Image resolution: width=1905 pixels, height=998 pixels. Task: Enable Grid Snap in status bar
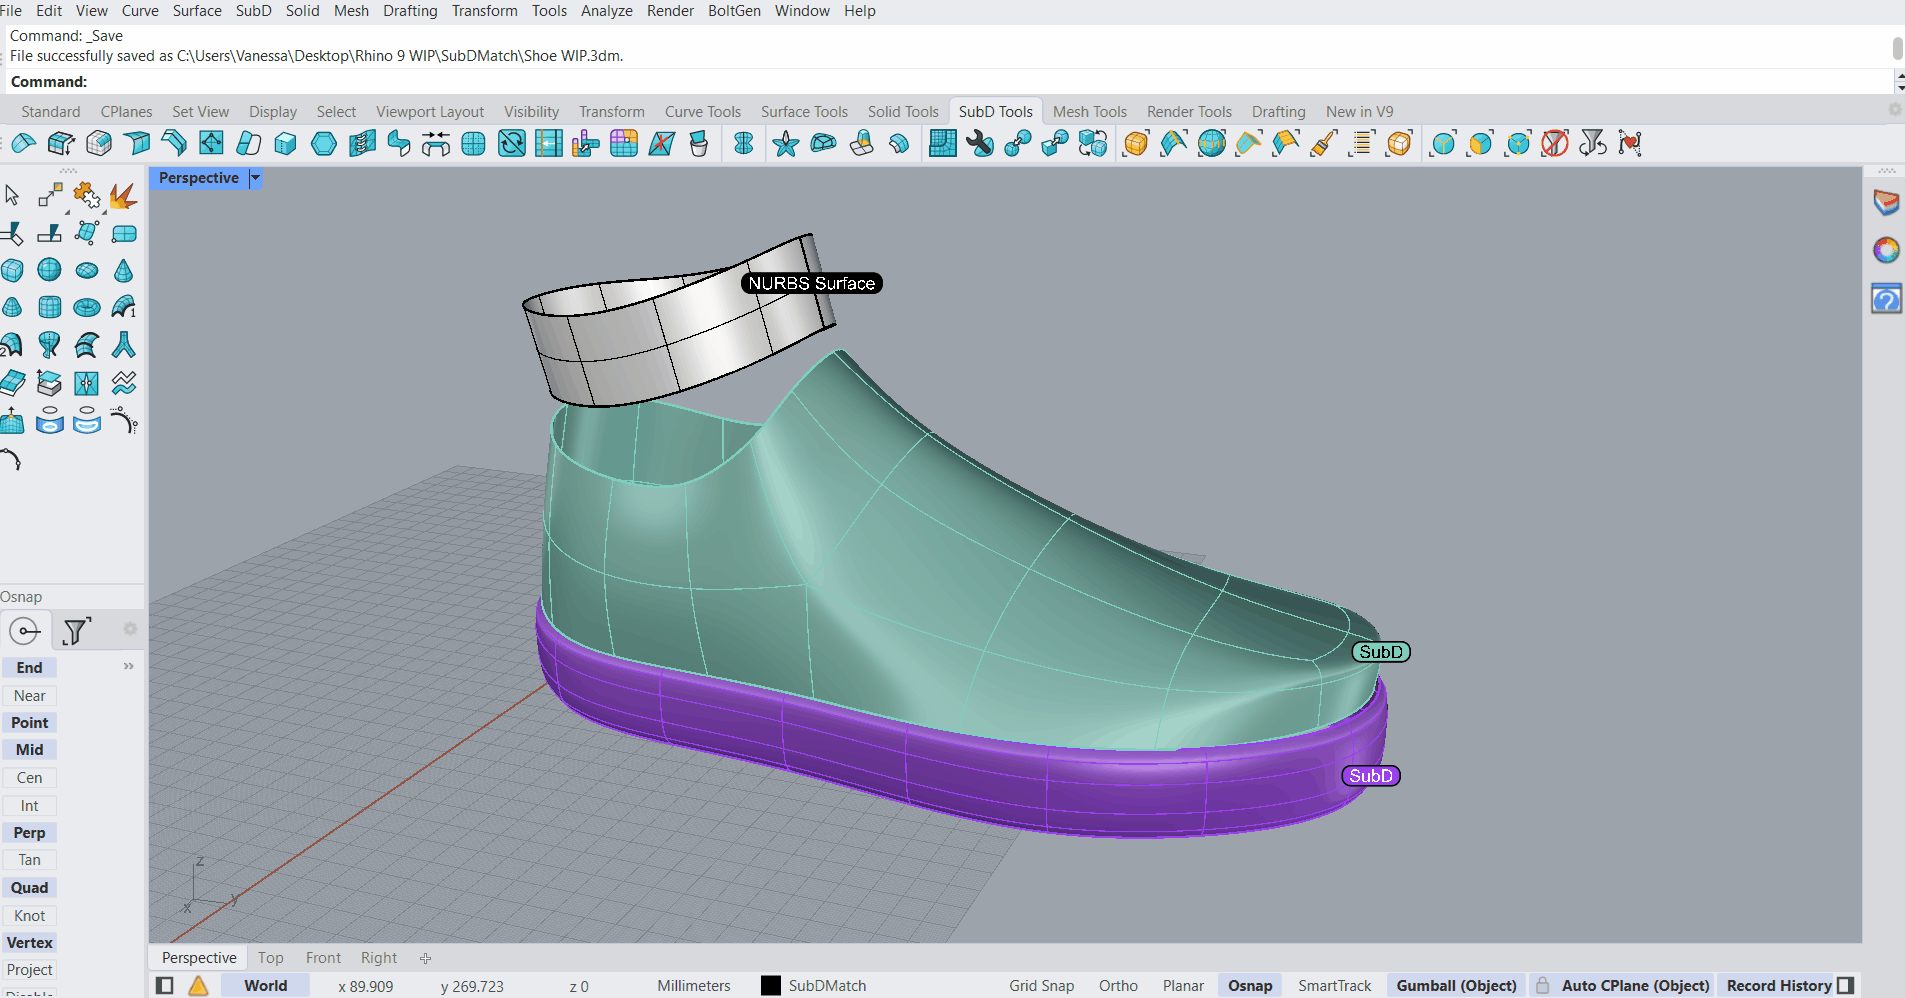coord(1041,986)
